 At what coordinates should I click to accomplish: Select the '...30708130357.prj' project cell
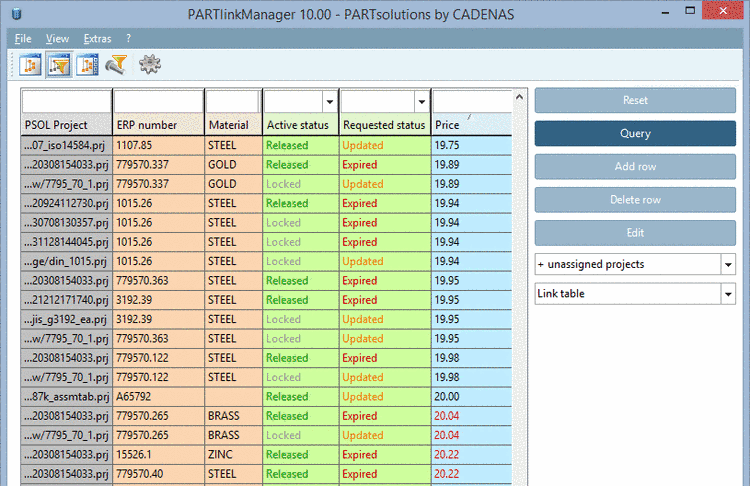(66, 223)
